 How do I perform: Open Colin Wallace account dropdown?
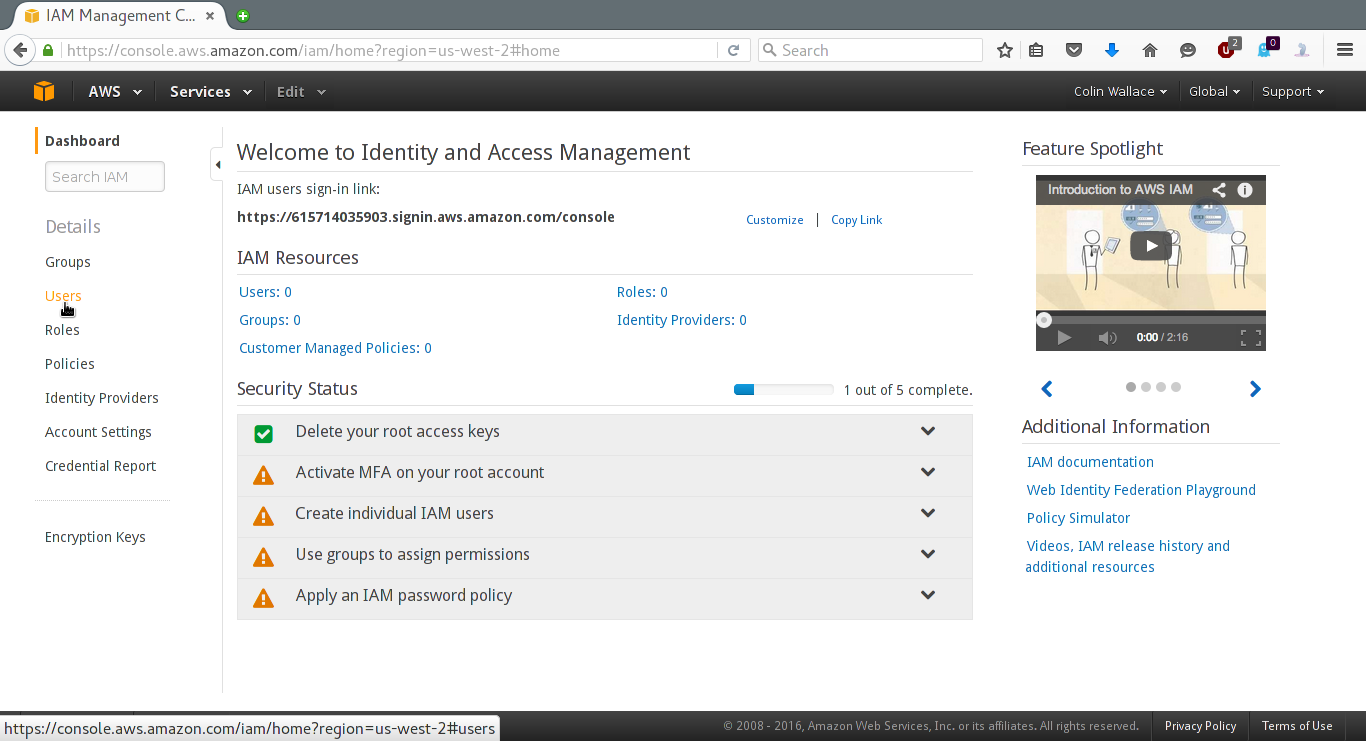click(1120, 91)
